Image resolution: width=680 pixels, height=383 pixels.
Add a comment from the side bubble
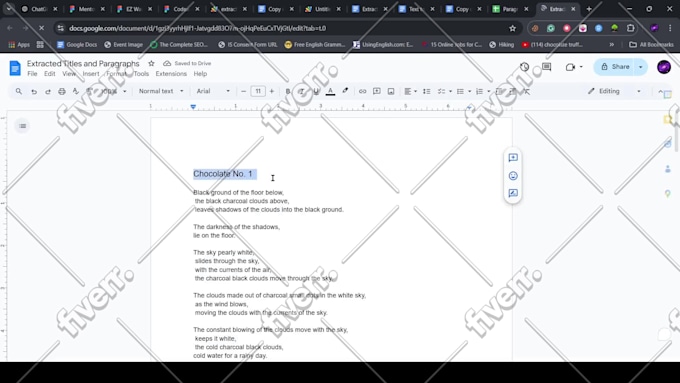[x=513, y=157]
